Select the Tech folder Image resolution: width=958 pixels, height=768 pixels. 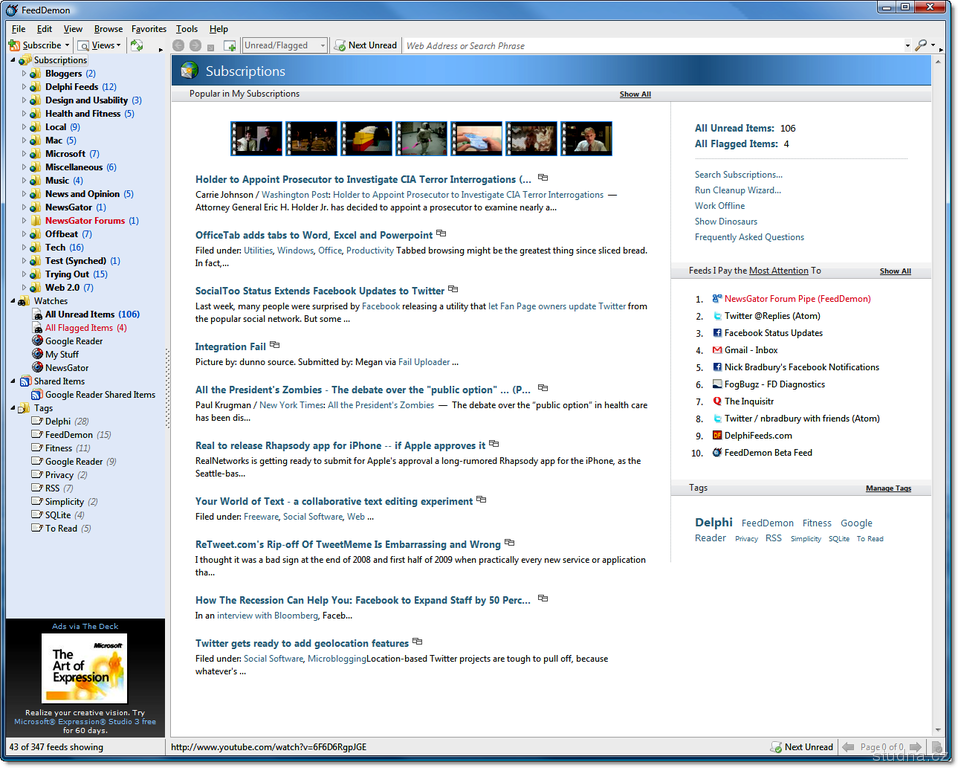coord(57,247)
